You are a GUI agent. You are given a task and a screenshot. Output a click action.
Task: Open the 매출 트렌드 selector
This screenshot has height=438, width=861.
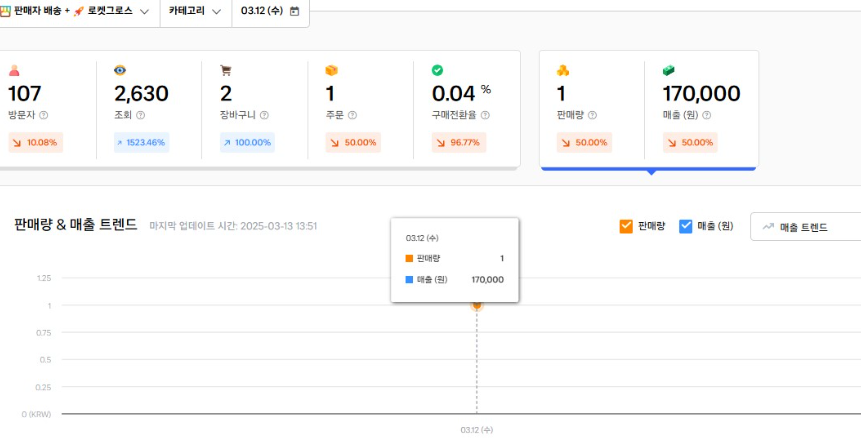[805, 227]
